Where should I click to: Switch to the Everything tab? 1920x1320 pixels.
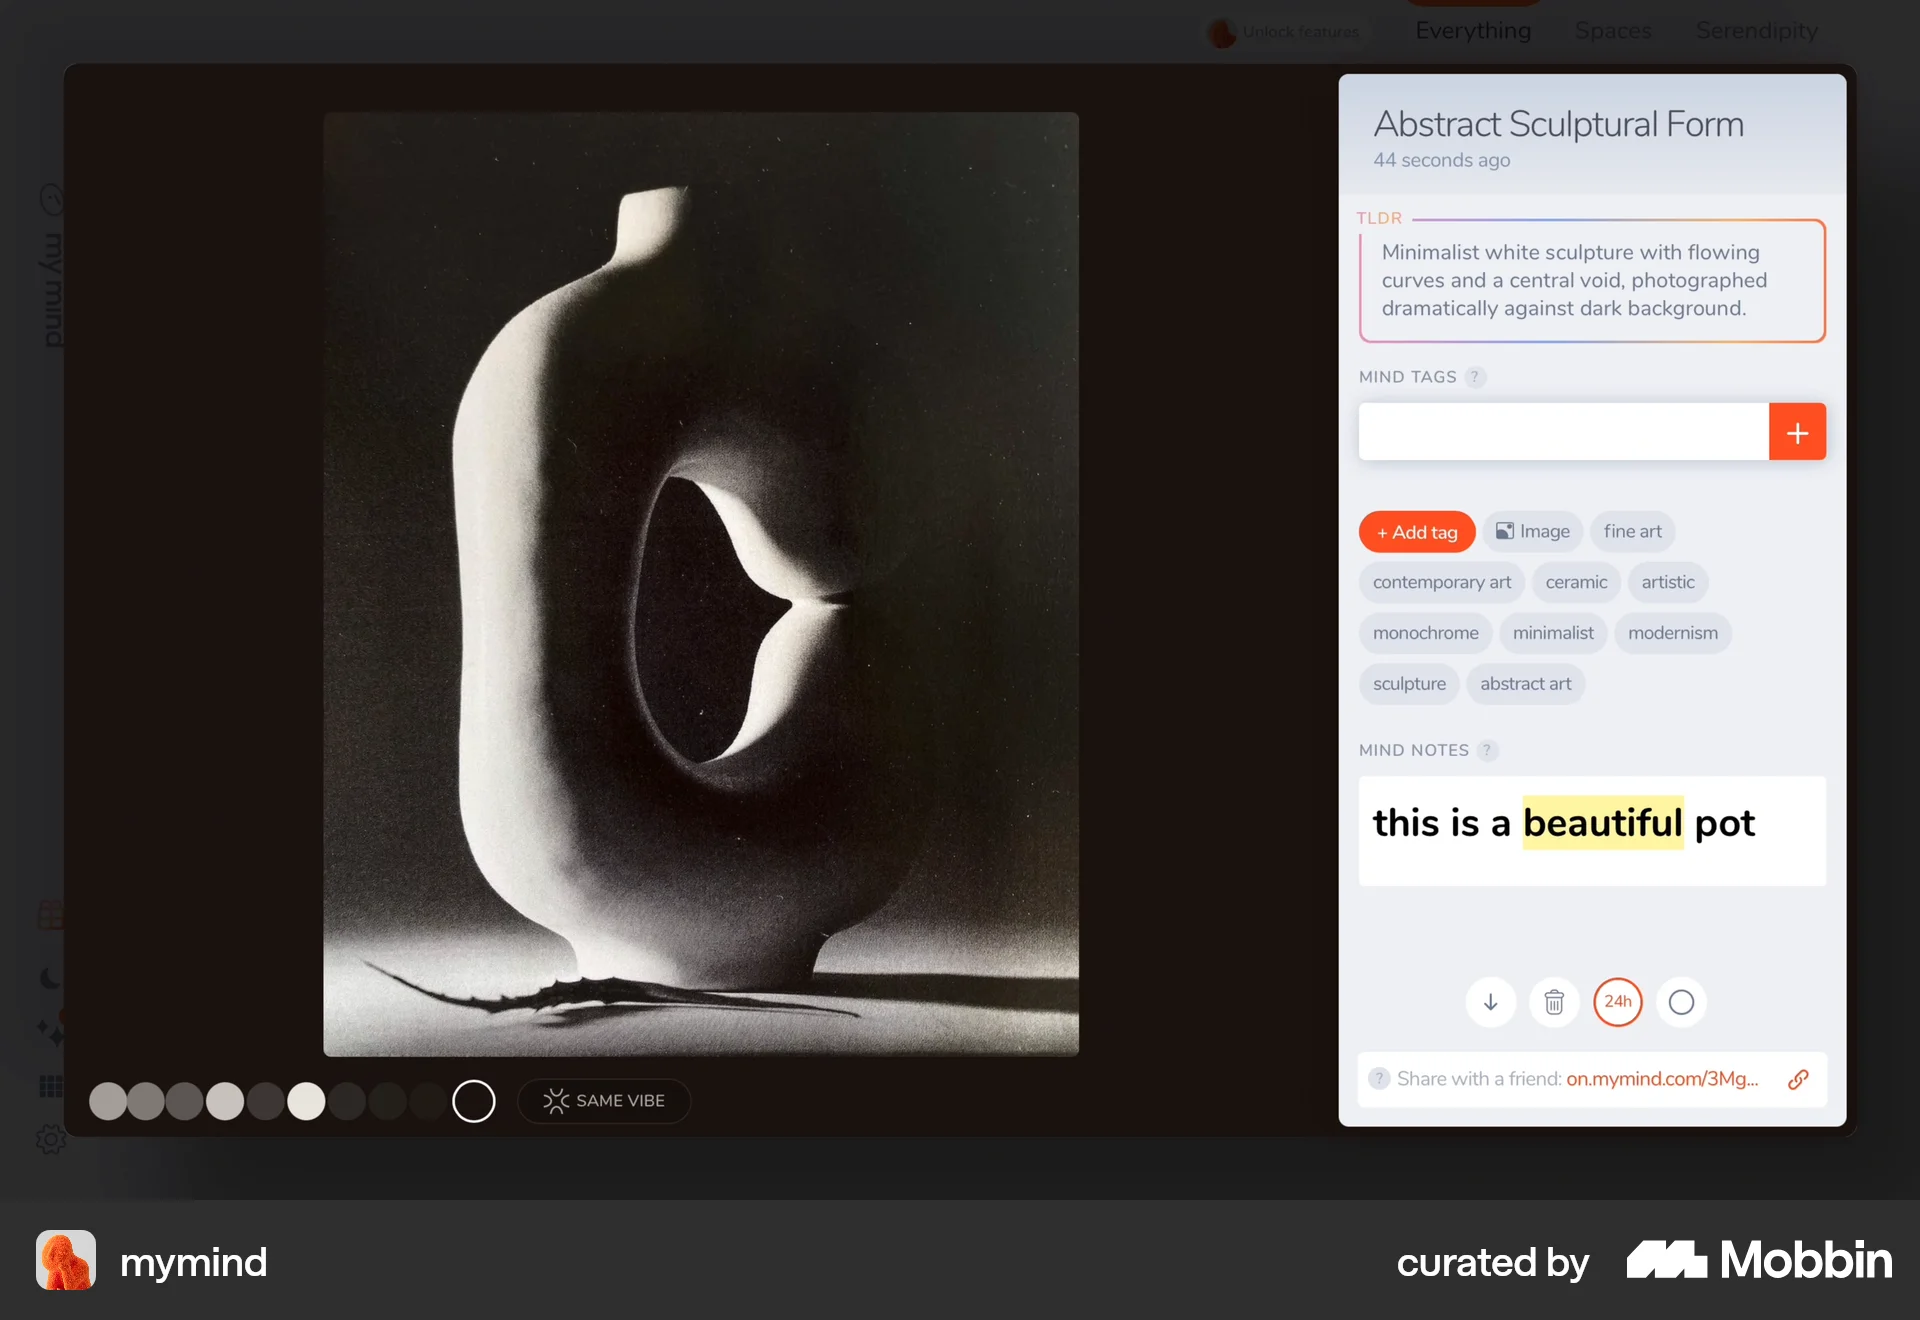tap(1473, 31)
